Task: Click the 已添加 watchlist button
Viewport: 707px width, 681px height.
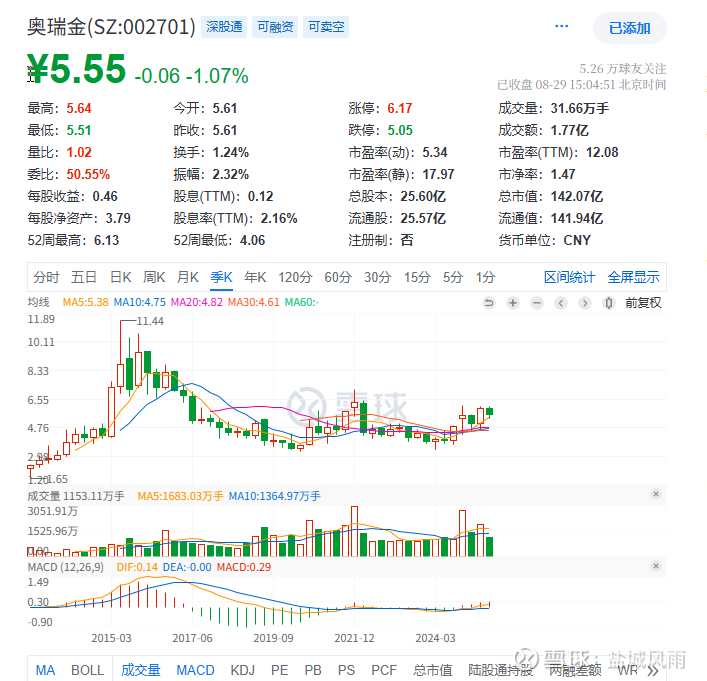Action: (x=629, y=28)
